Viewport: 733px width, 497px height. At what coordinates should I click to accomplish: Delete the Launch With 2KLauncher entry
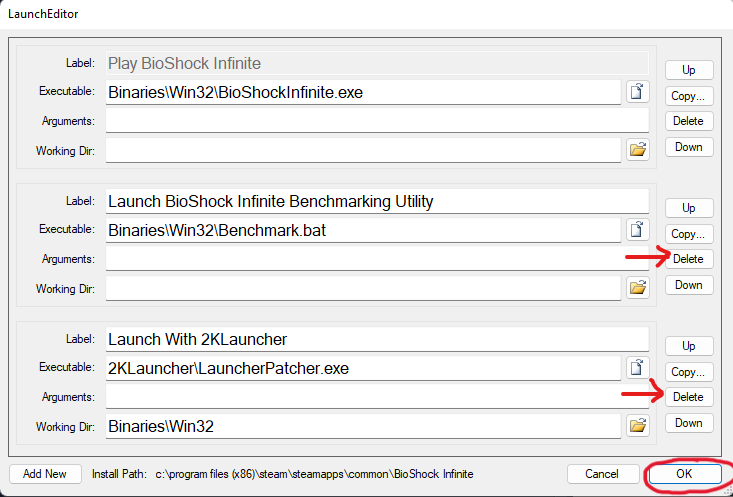tap(688, 397)
